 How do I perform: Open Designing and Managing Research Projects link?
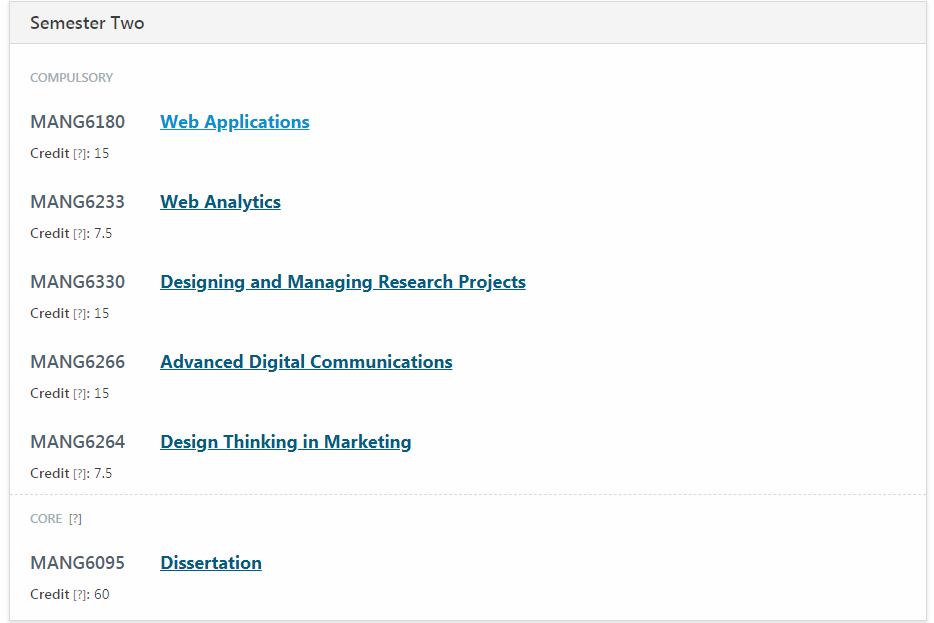coord(343,282)
